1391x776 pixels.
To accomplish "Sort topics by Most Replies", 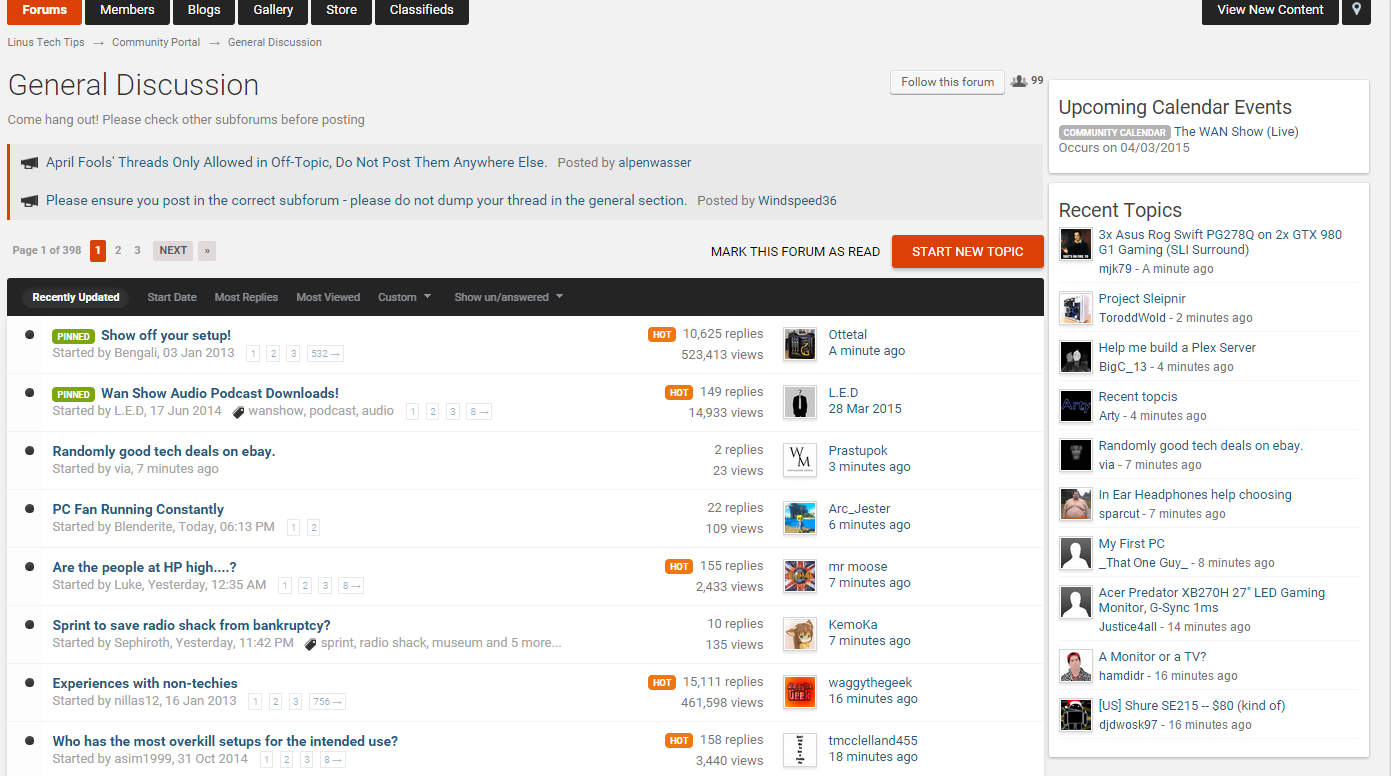I will [246, 297].
